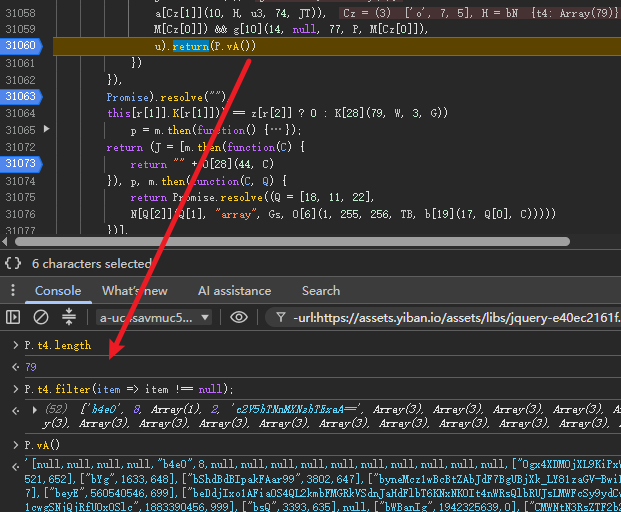The image size is (621, 512).
Task: Click horizontal scrollbar of code editor
Action: 292,242
